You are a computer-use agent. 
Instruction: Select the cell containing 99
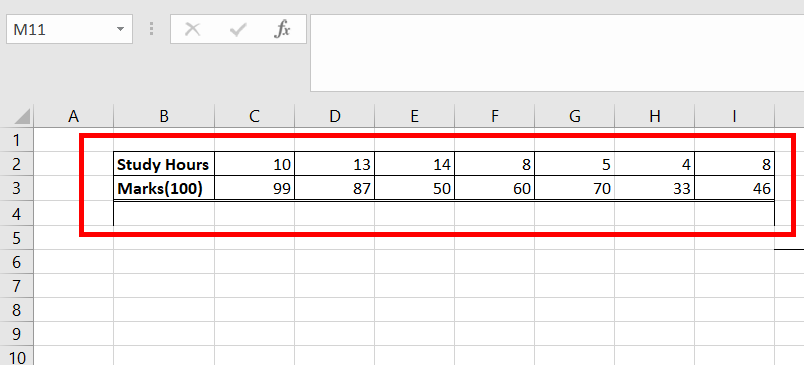coord(254,188)
